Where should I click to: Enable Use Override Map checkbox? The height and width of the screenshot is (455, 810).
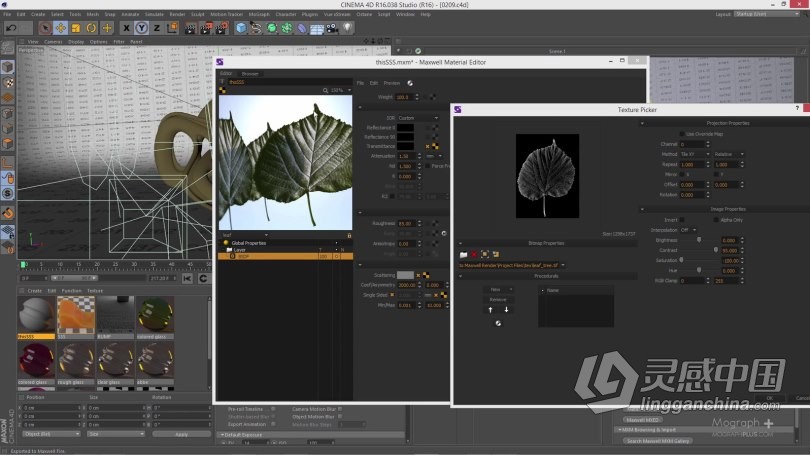(682, 134)
